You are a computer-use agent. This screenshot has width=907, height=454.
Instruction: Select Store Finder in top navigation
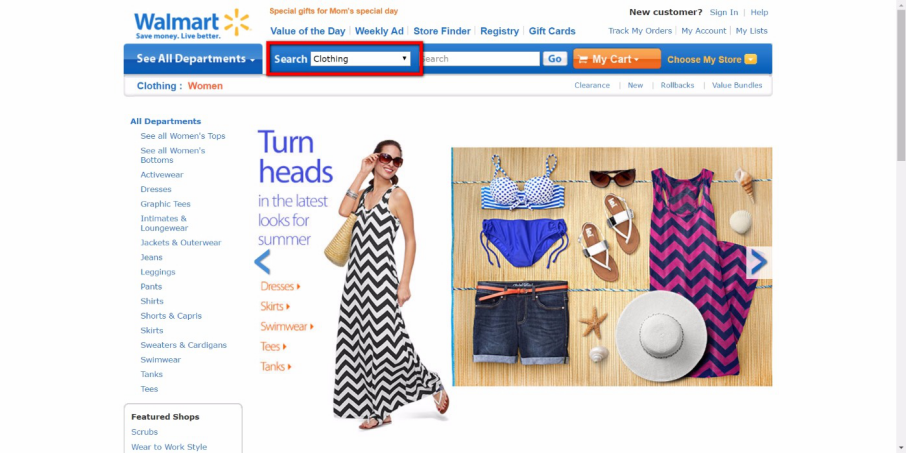click(442, 31)
